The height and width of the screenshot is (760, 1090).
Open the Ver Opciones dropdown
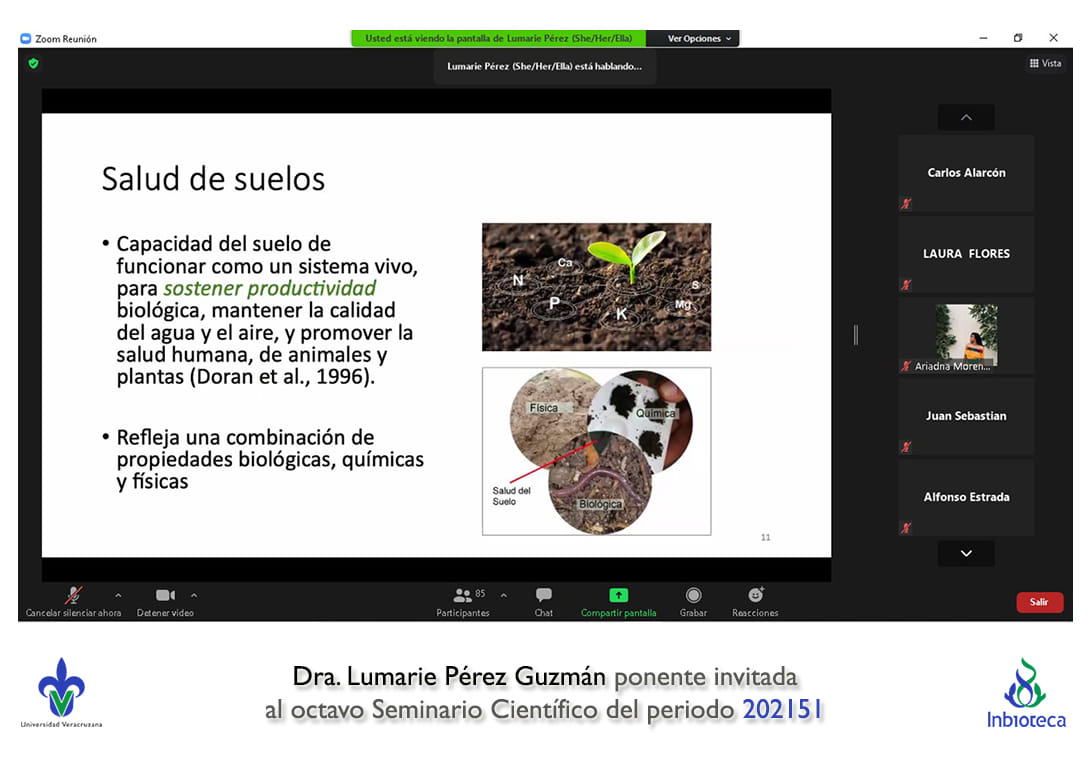(x=699, y=39)
